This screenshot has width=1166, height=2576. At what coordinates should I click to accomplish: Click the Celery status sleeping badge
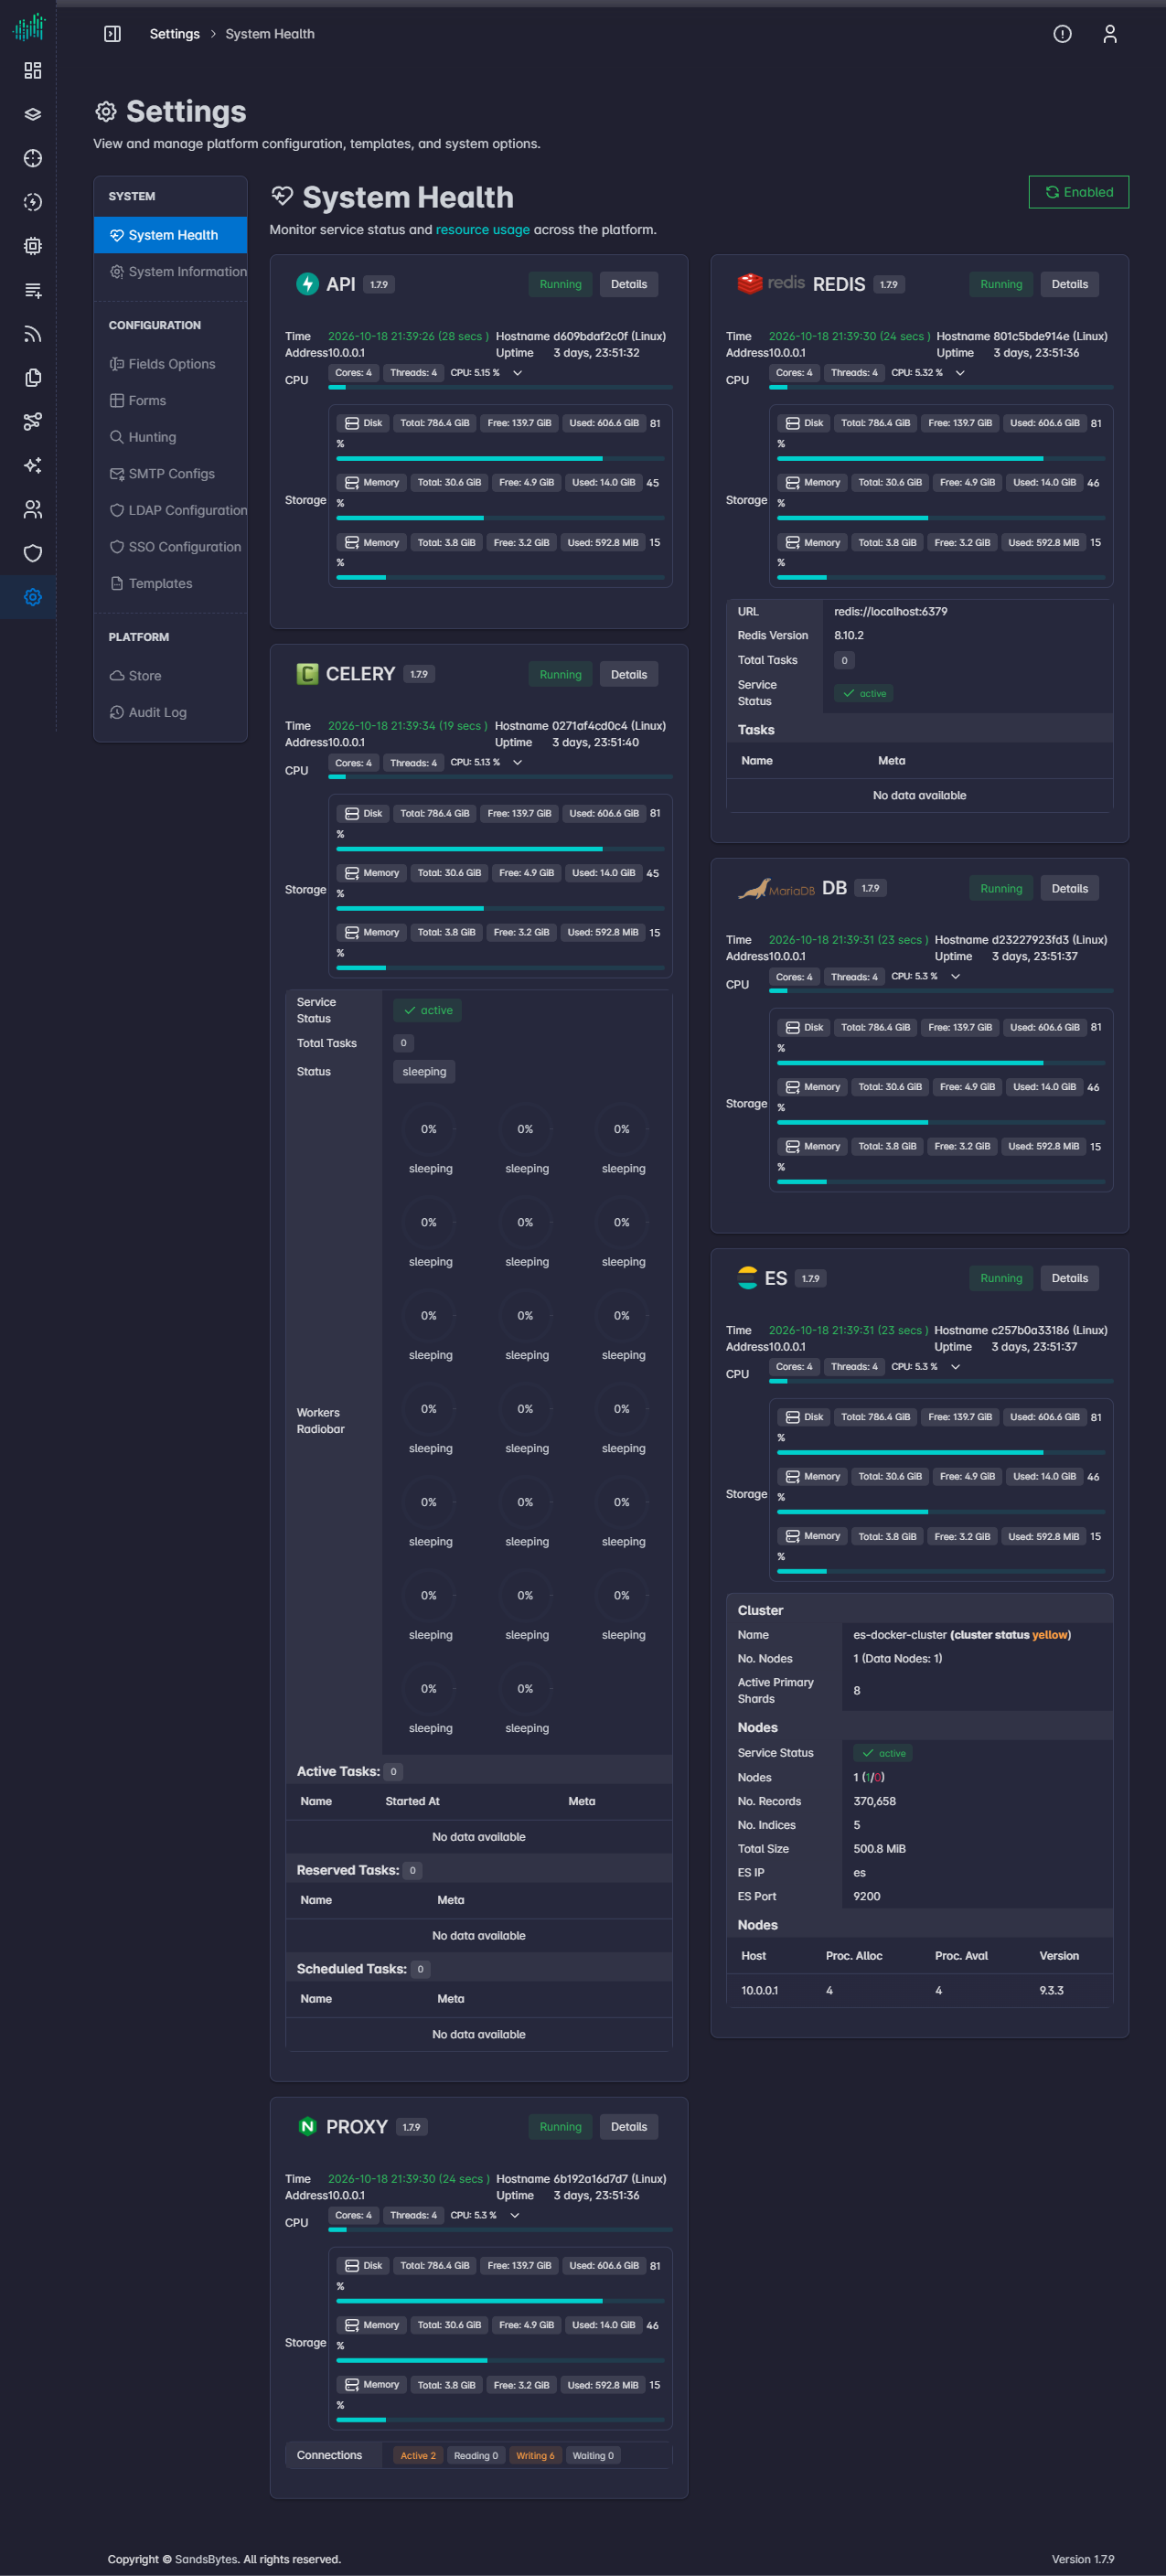(424, 1072)
